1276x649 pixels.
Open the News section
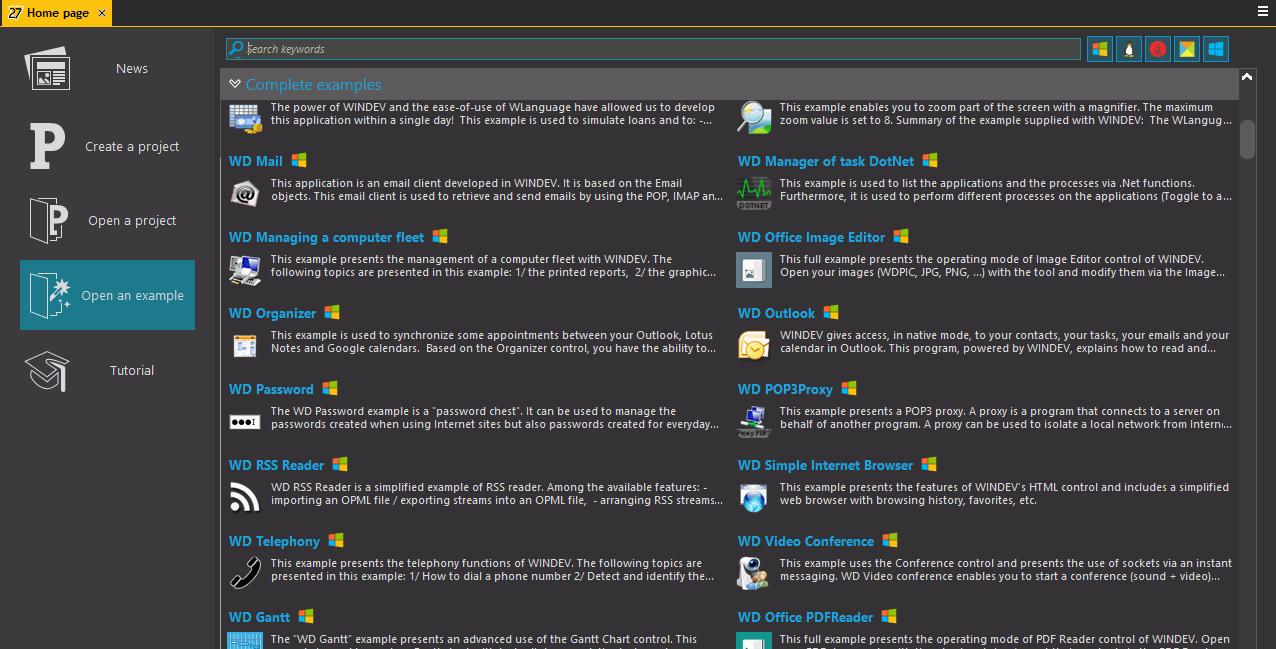(107, 69)
